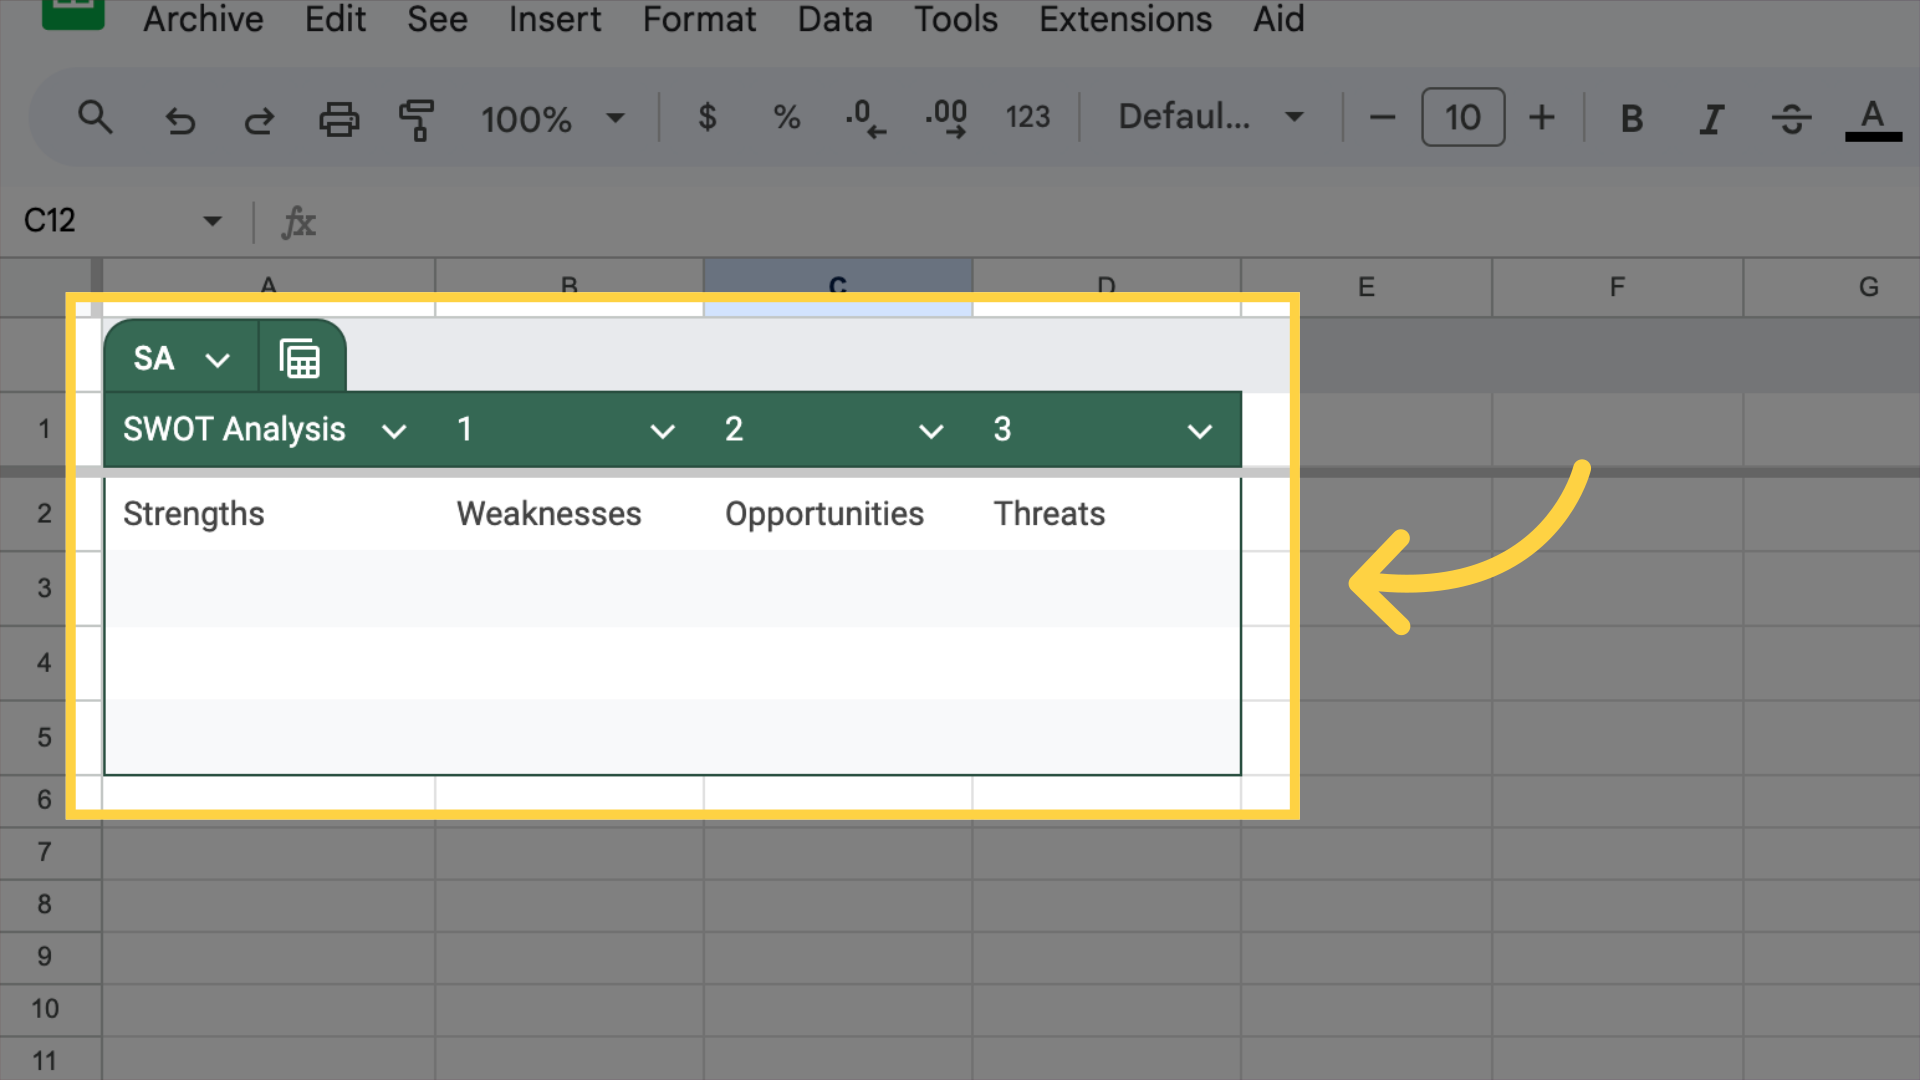Select the Threats cell
1920x1080 pixels.
pyautogui.click(x=1106, y=514)
